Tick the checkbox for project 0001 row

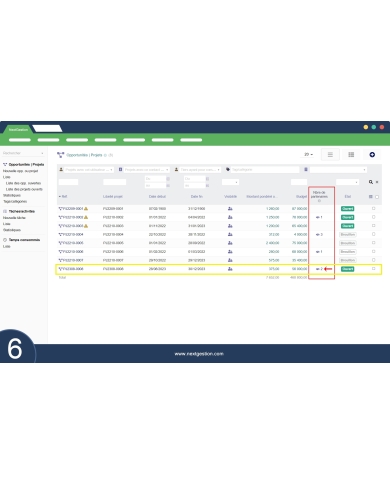click(373, 208)
